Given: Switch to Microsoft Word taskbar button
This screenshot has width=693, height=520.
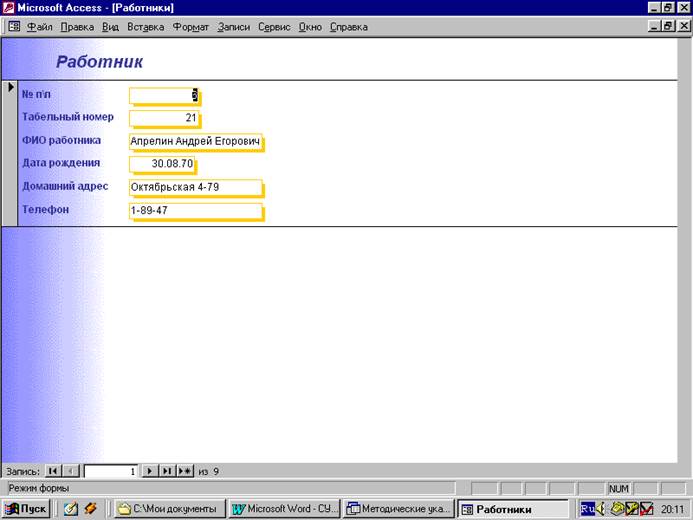Looking at the screenshot, I should point(284,508).
